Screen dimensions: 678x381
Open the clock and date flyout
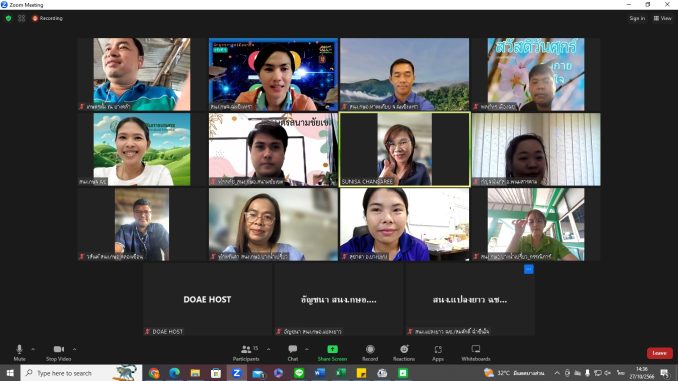[x=642, y=373]
